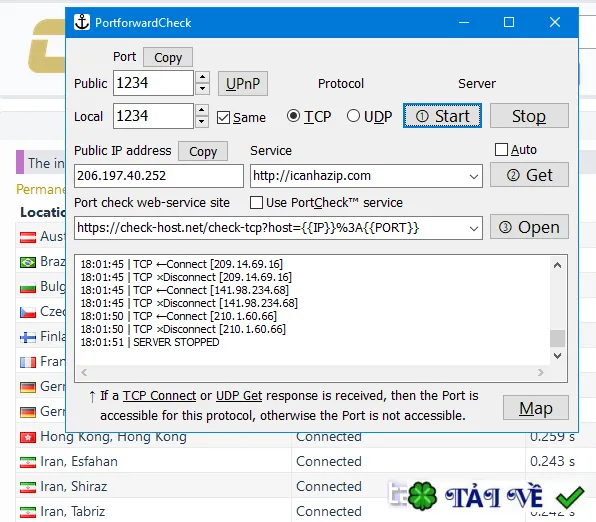This screenshot has width=596, height=522.
Task: Click the Austria flag icon in background table
Action: point(28,237)
